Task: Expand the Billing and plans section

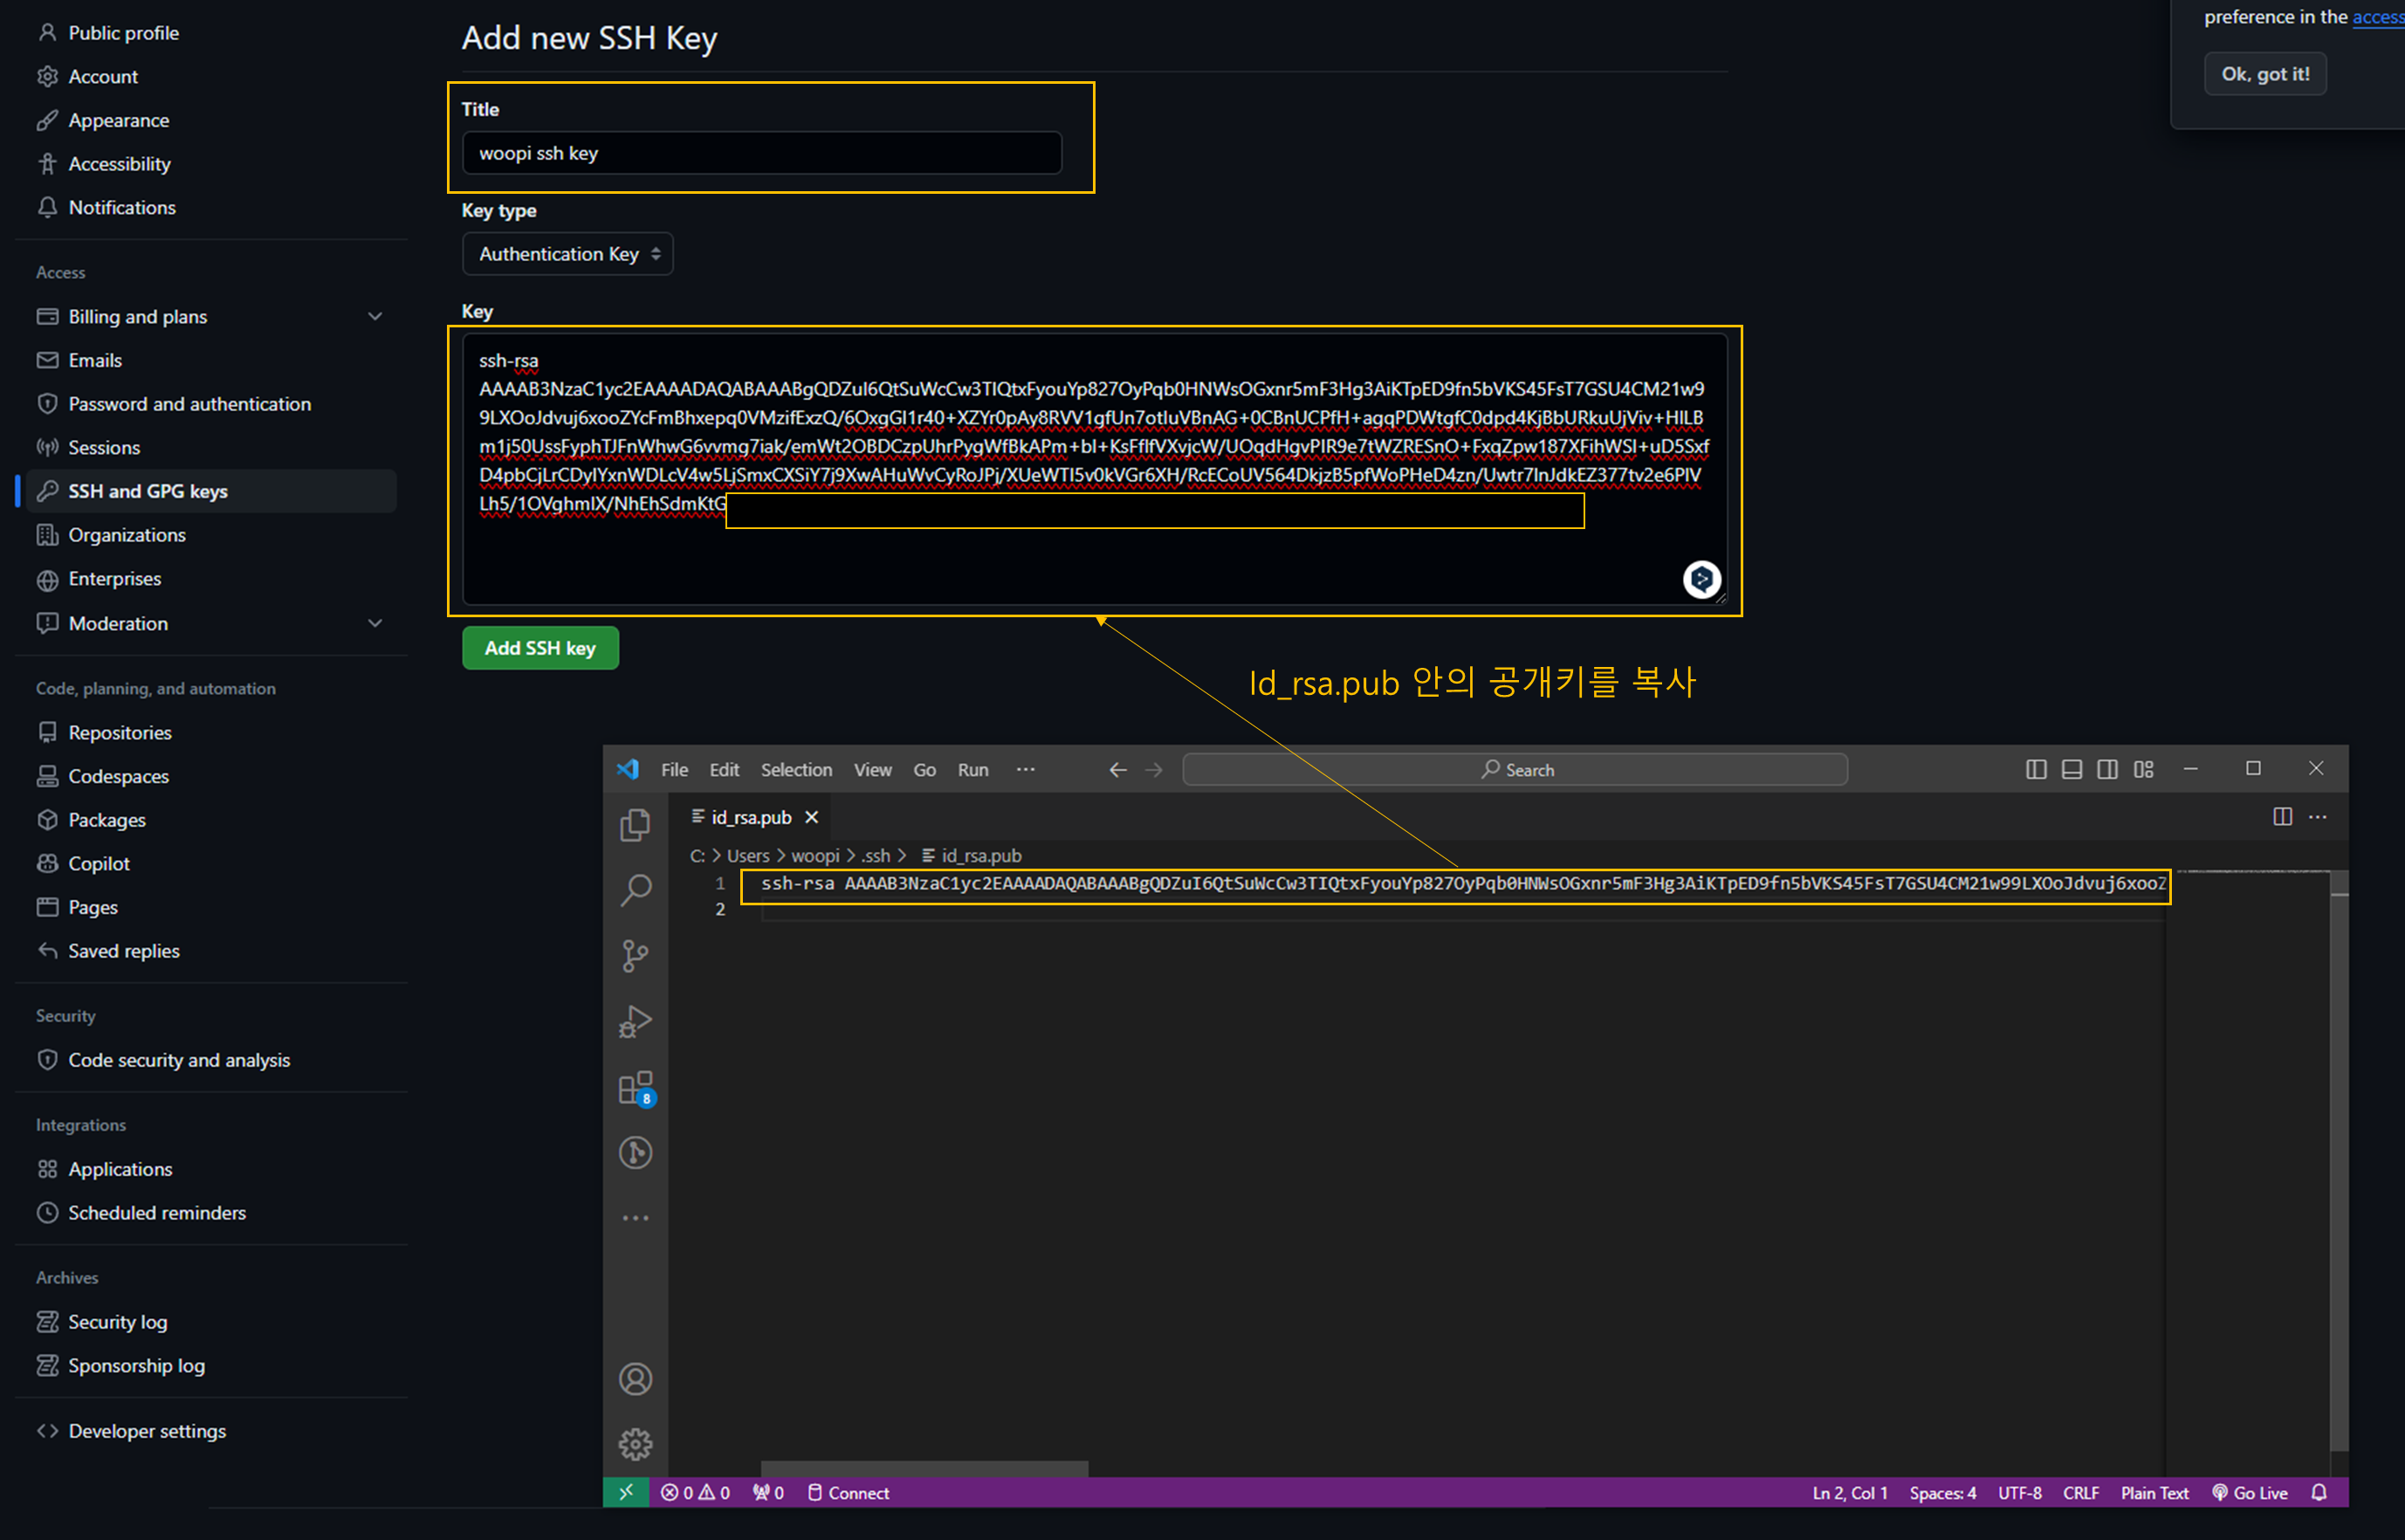Action: pos(375,316)
